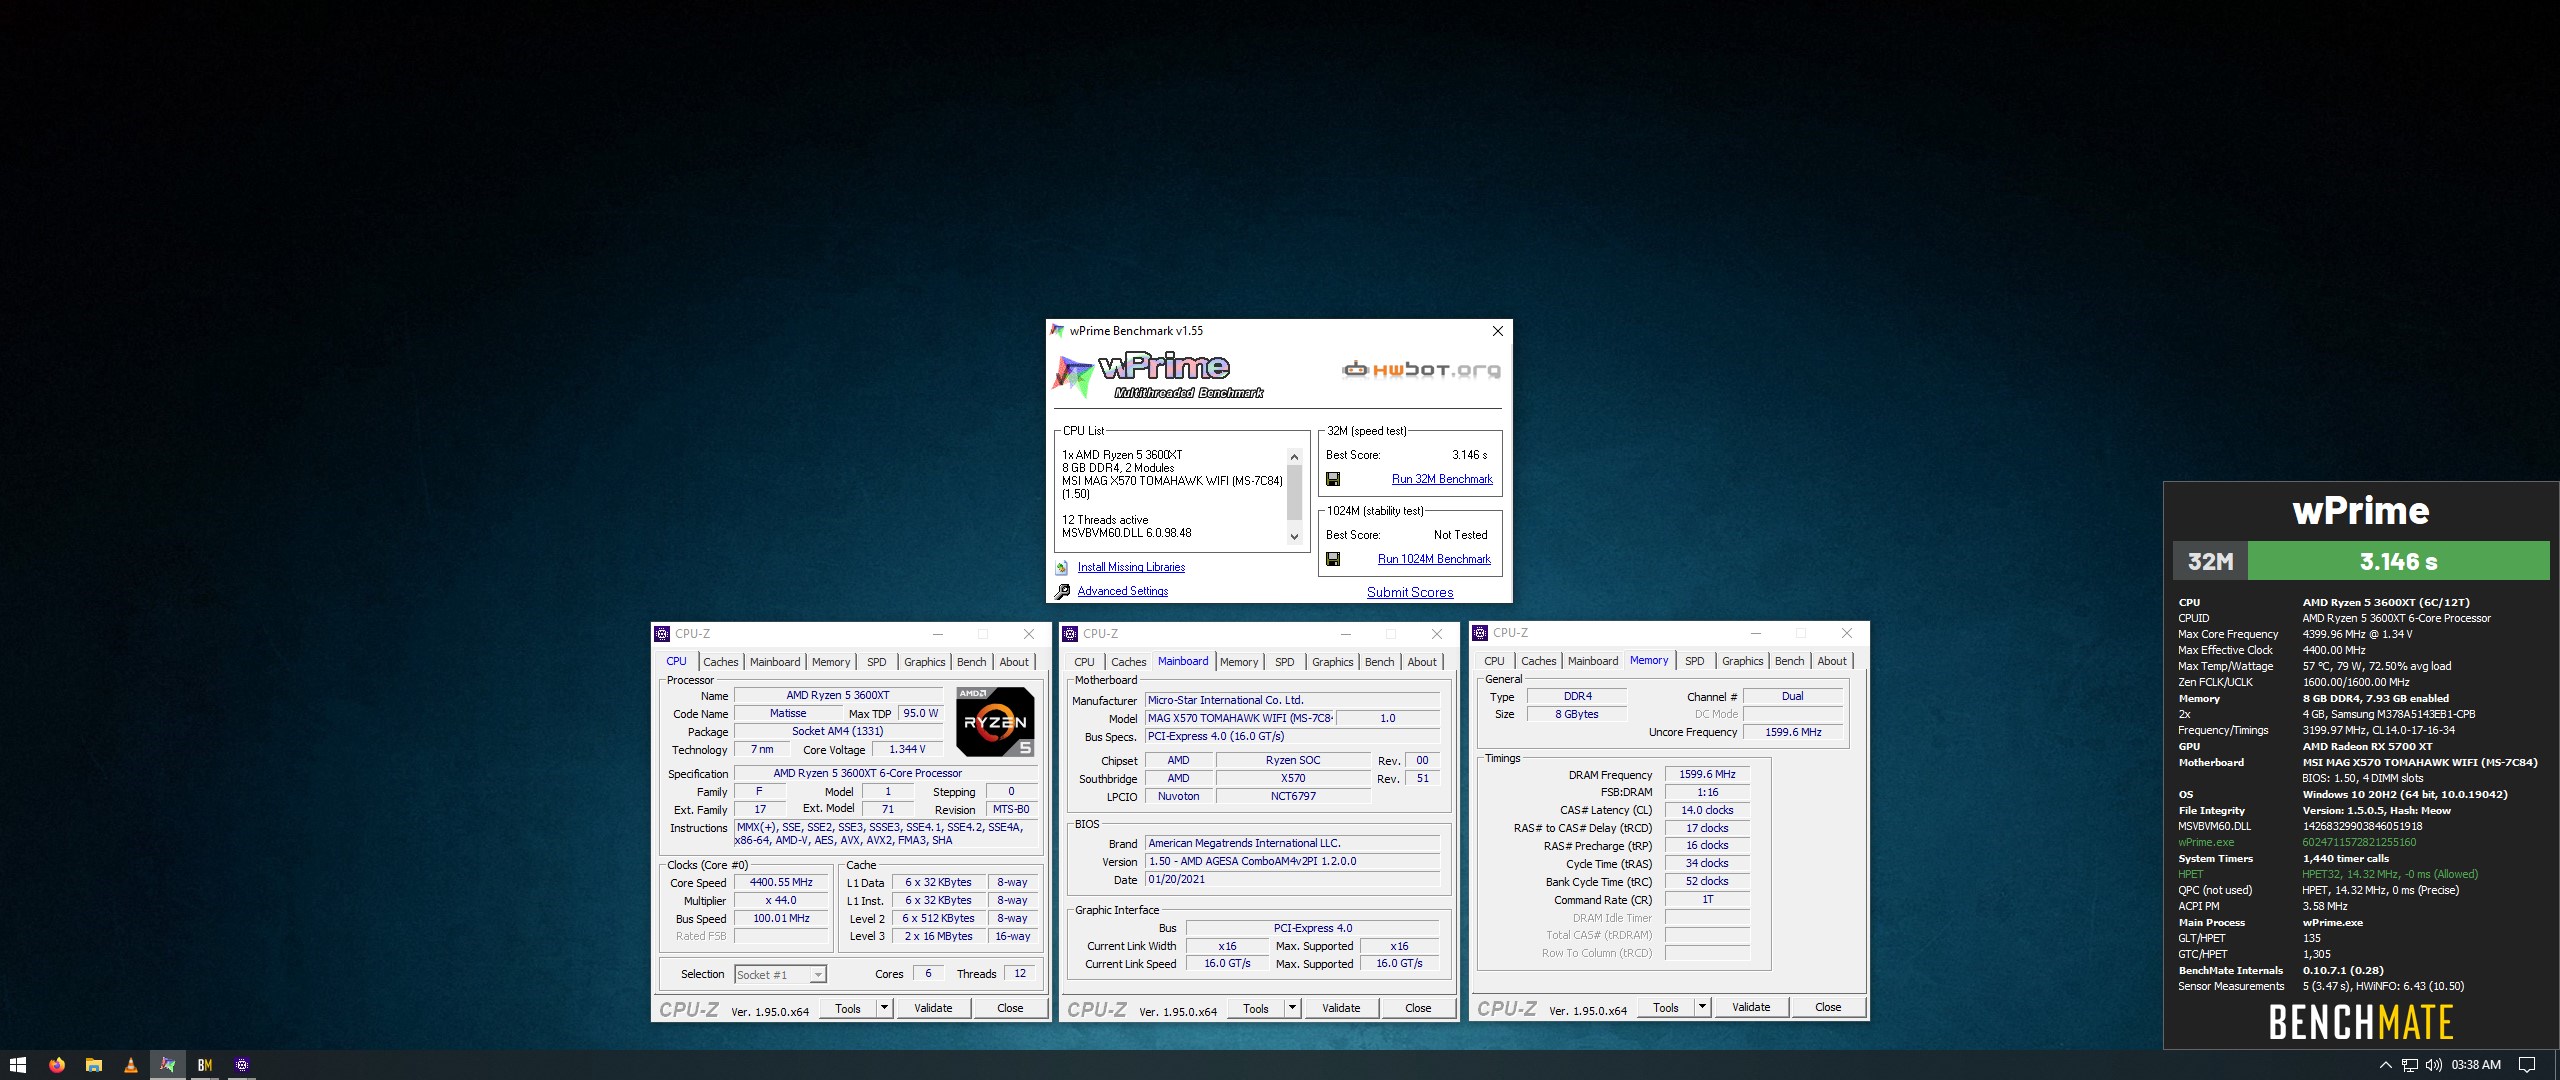
Task: Click the title bar icon of CPU-Z Memory window
Action: click(x=1480, y=633)
